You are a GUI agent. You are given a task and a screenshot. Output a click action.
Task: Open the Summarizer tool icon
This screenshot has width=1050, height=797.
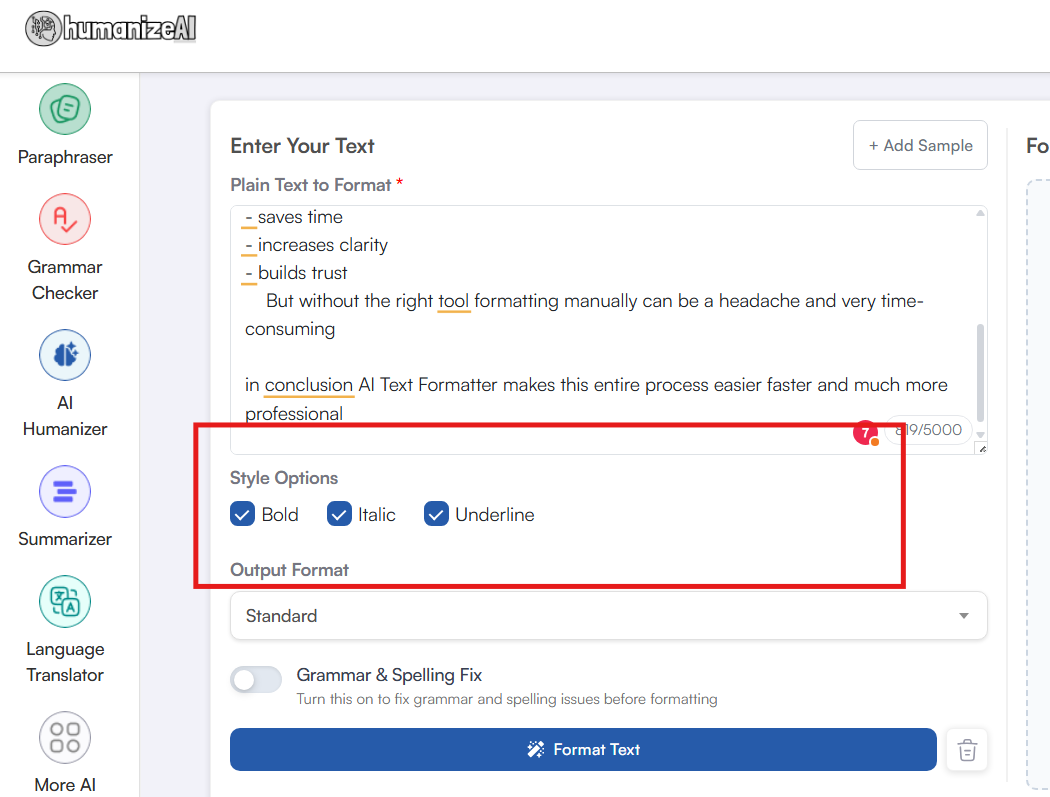point(65,492)
